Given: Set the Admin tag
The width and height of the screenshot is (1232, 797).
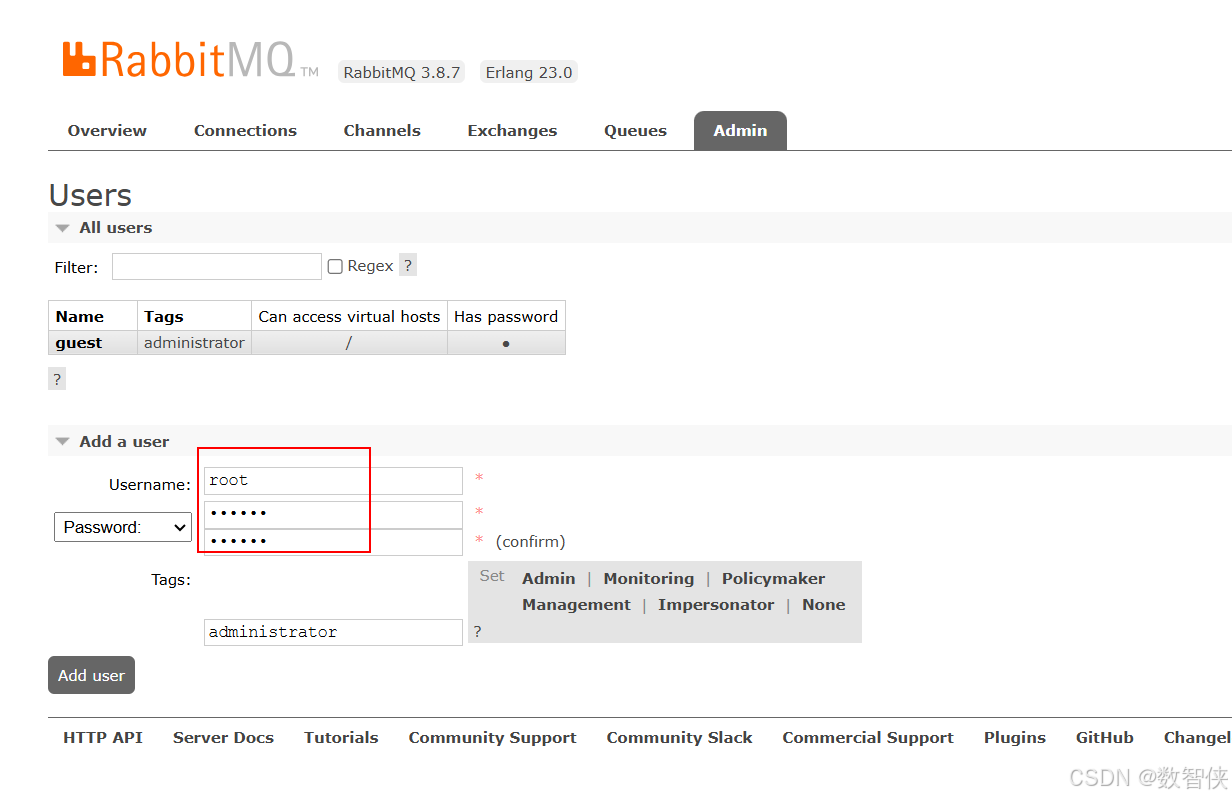Looking at the screenshot, I should tap(548, 578).
